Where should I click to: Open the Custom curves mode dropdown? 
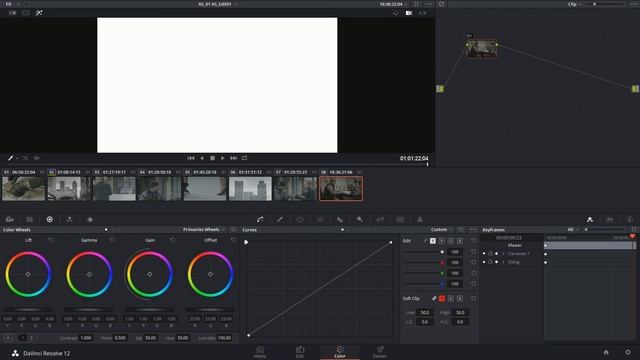point(442,230)
